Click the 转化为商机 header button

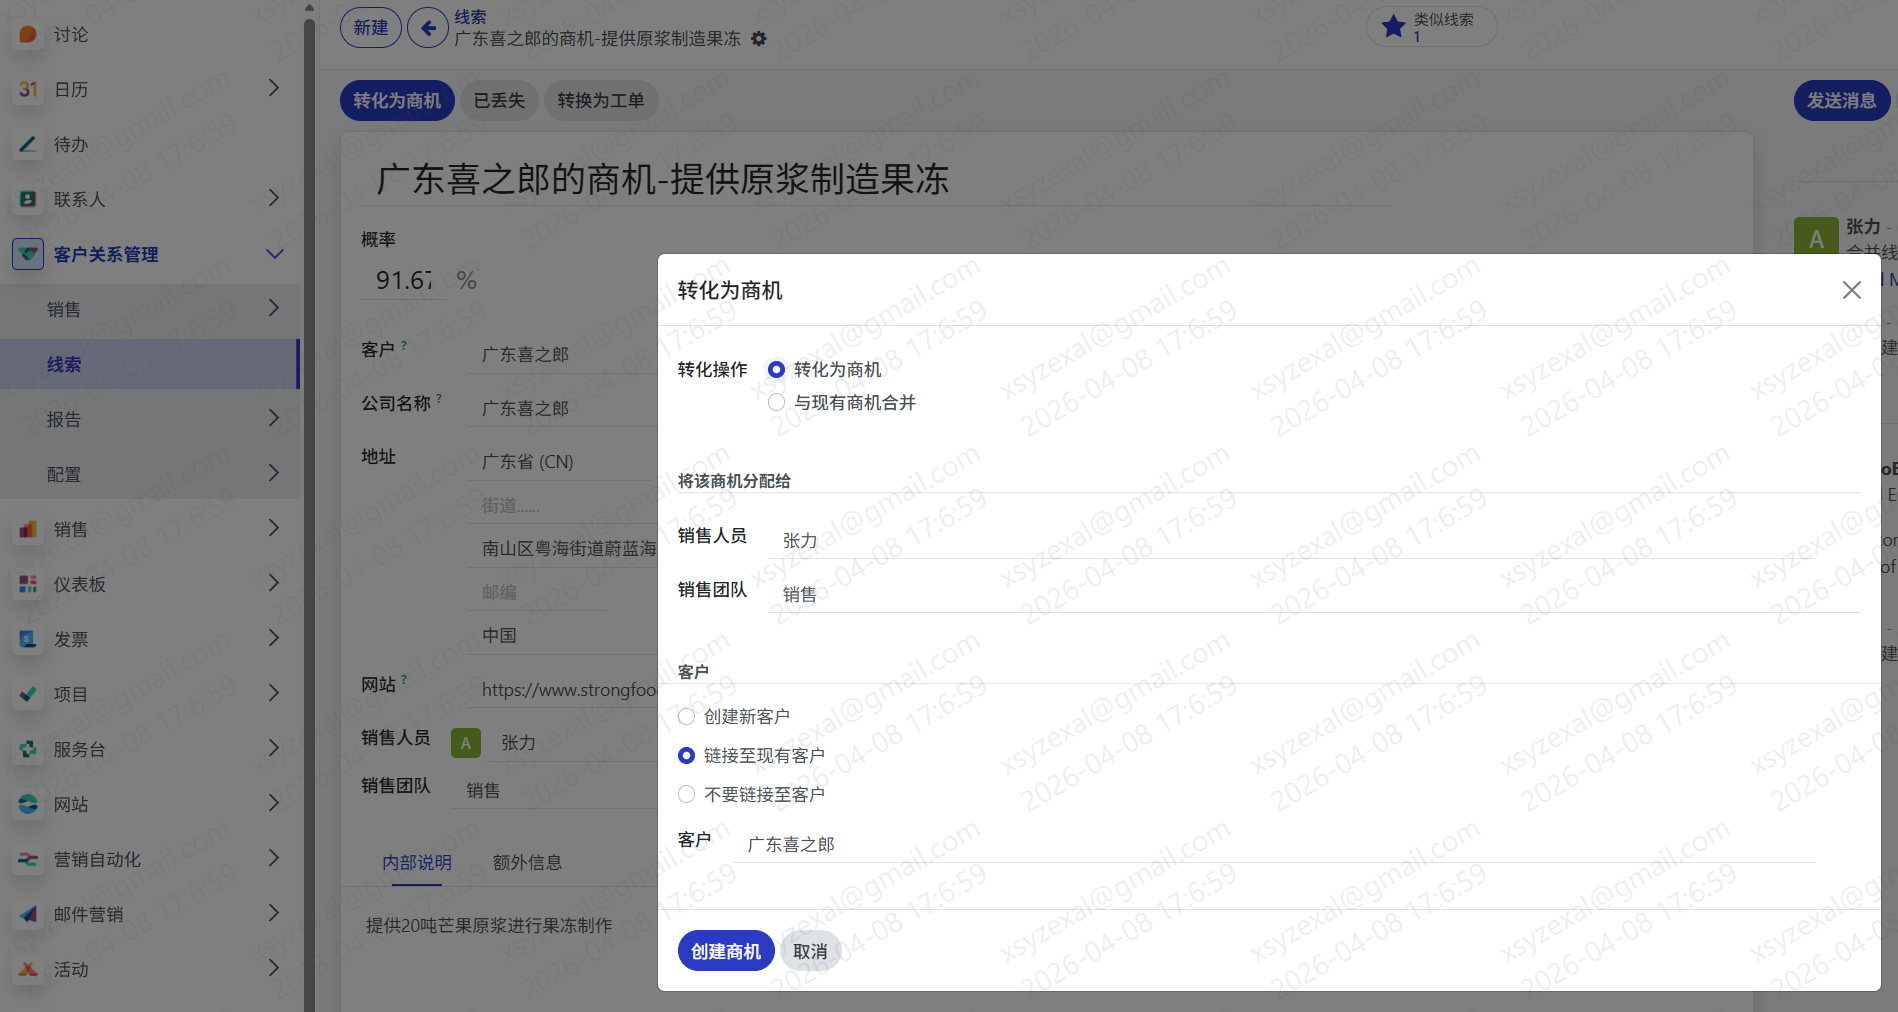pyautogui.click(x=397, y=101)
